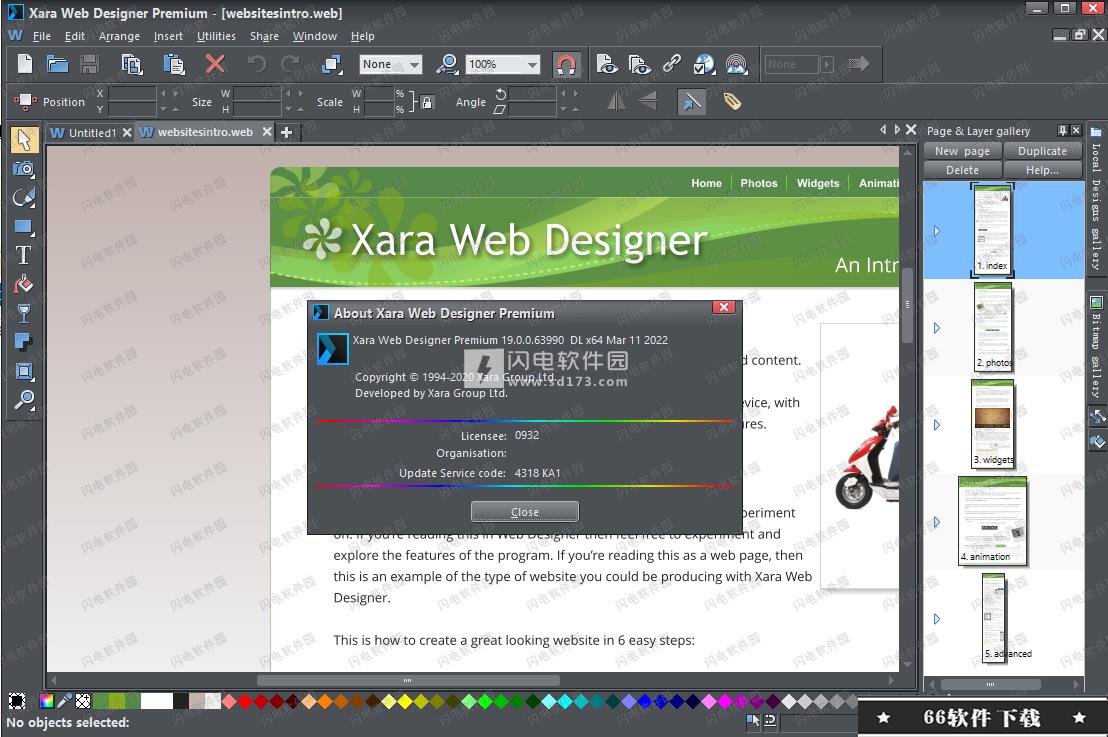The width and height of the screenshot is (1108, 737).
Task: Click the globe with checkmark export icon
Action: pos(704,64)
